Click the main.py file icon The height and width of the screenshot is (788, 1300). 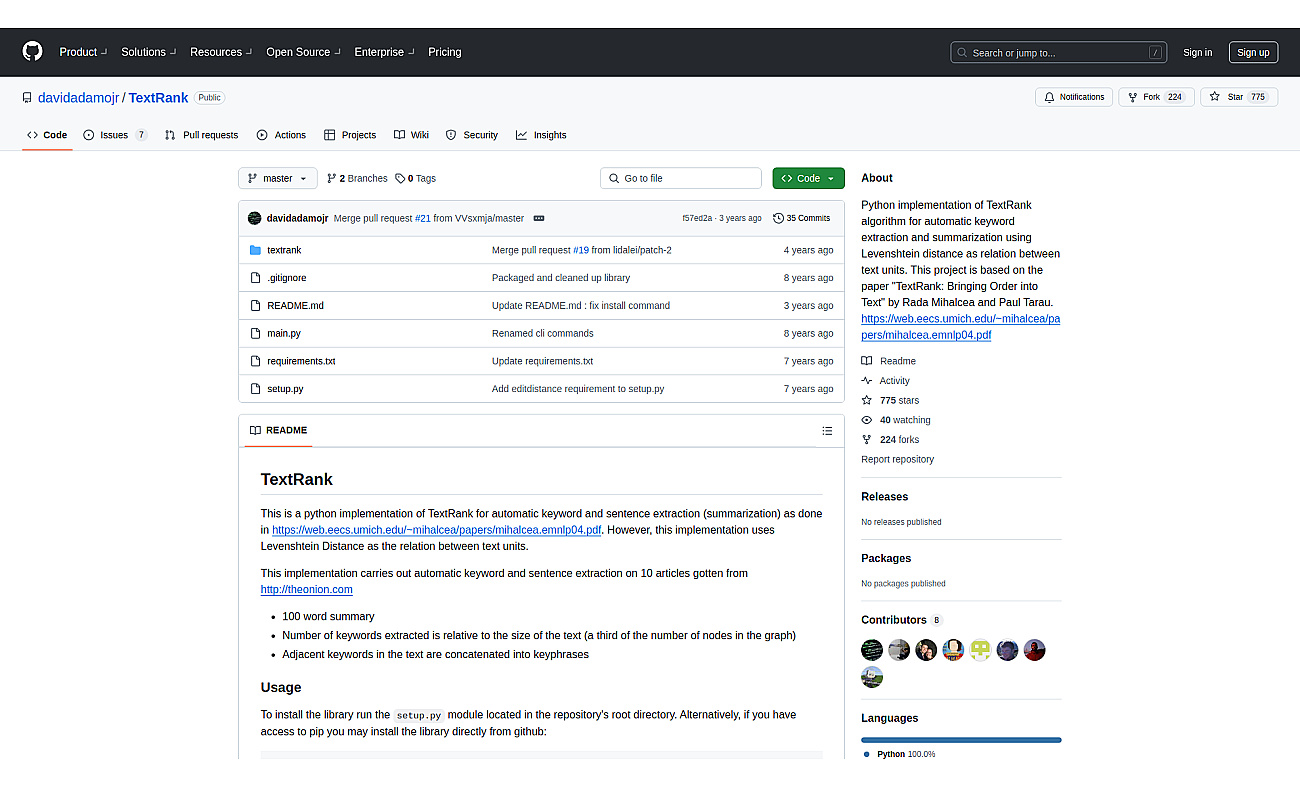coord(255,333)
